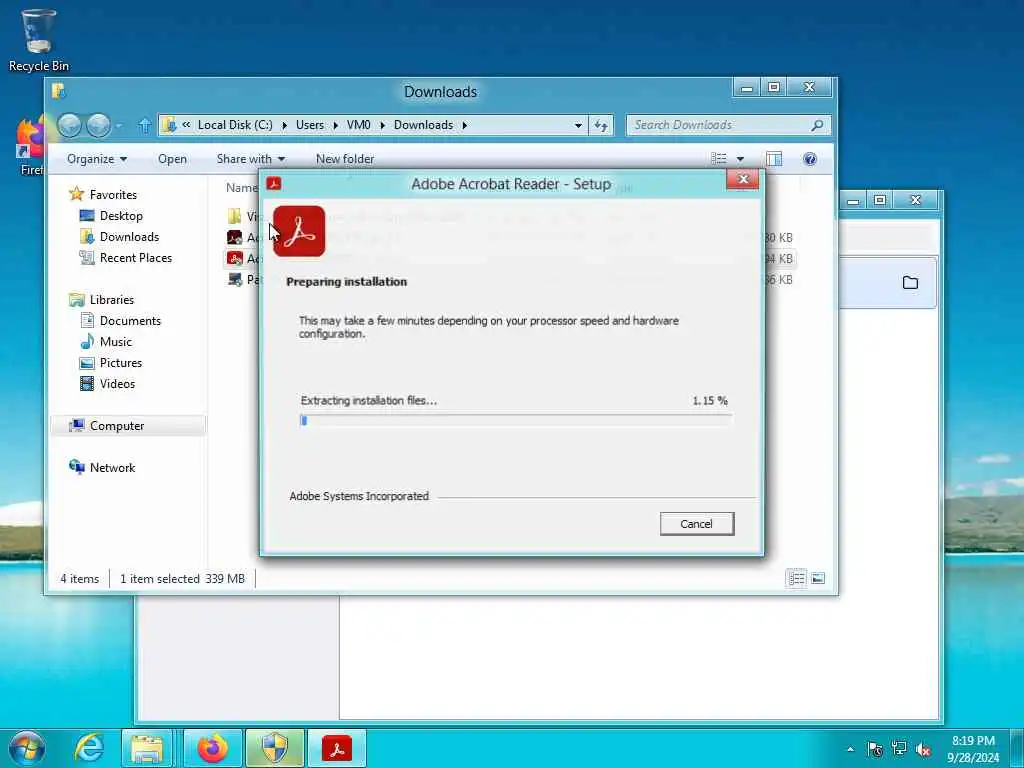1024x768 pixels.
Task: Change view via the view icon
Action: tap(719, 159)
